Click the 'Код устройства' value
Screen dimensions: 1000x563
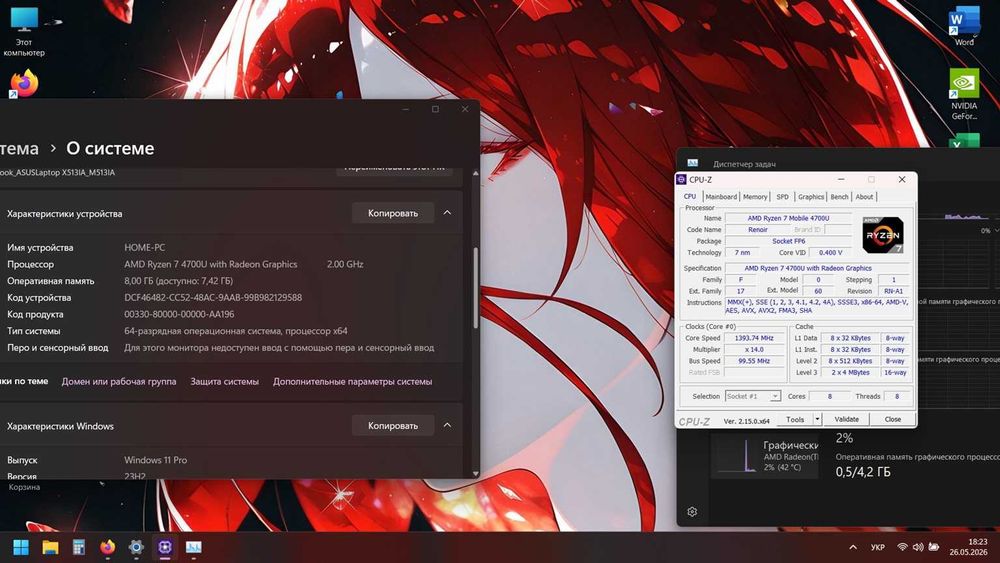pos(213,297)
